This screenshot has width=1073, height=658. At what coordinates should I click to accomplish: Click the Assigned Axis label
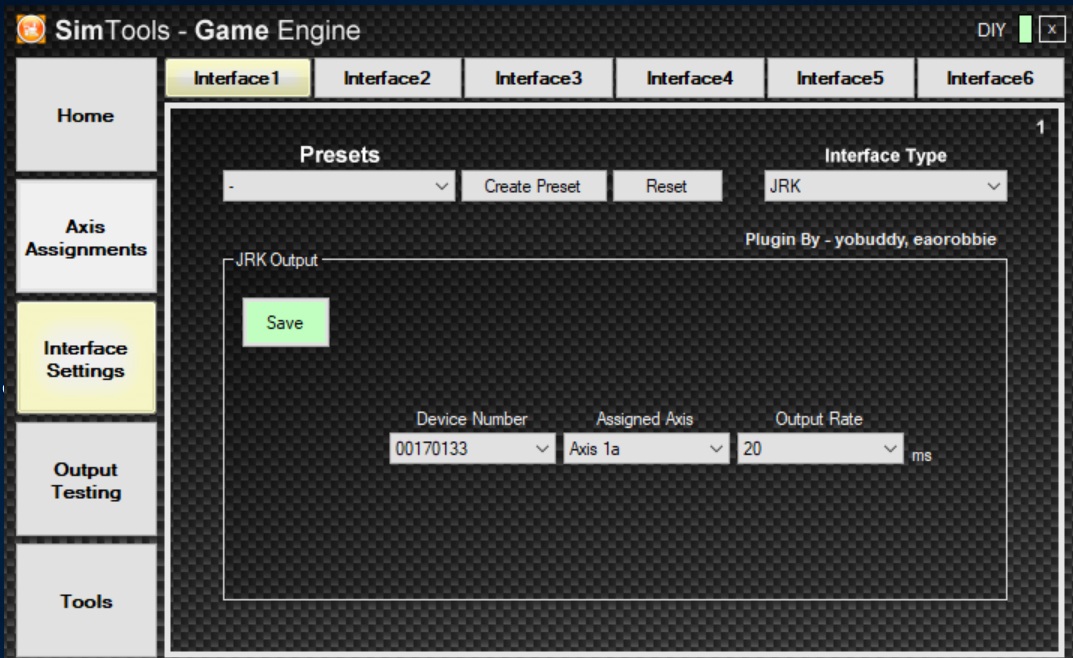pyautogui.click(x=645, y=419)
